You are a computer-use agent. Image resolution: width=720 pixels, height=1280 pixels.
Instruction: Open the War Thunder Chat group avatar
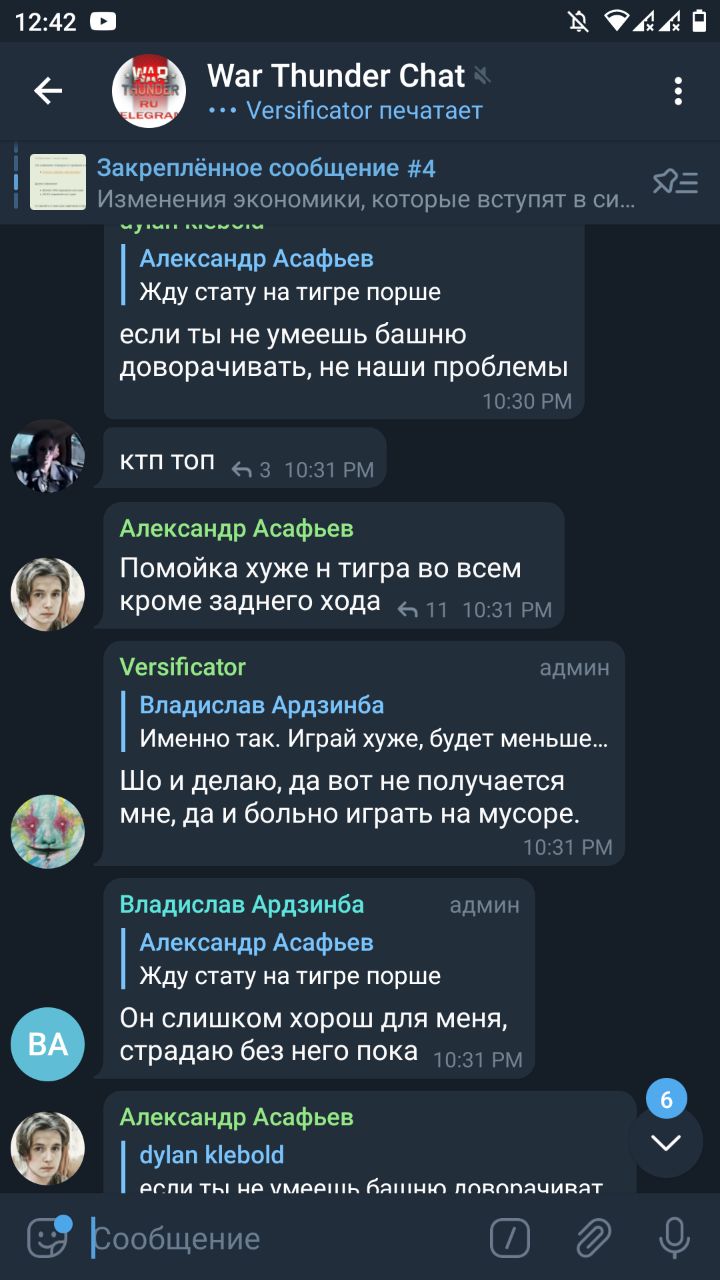[149, 92]
